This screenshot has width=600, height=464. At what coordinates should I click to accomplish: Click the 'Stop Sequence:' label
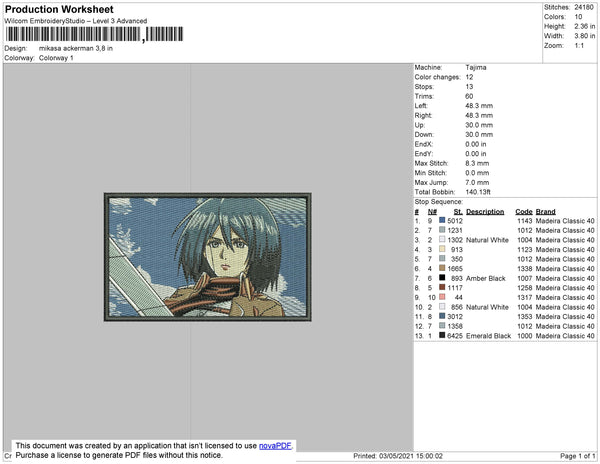(439, 202)
